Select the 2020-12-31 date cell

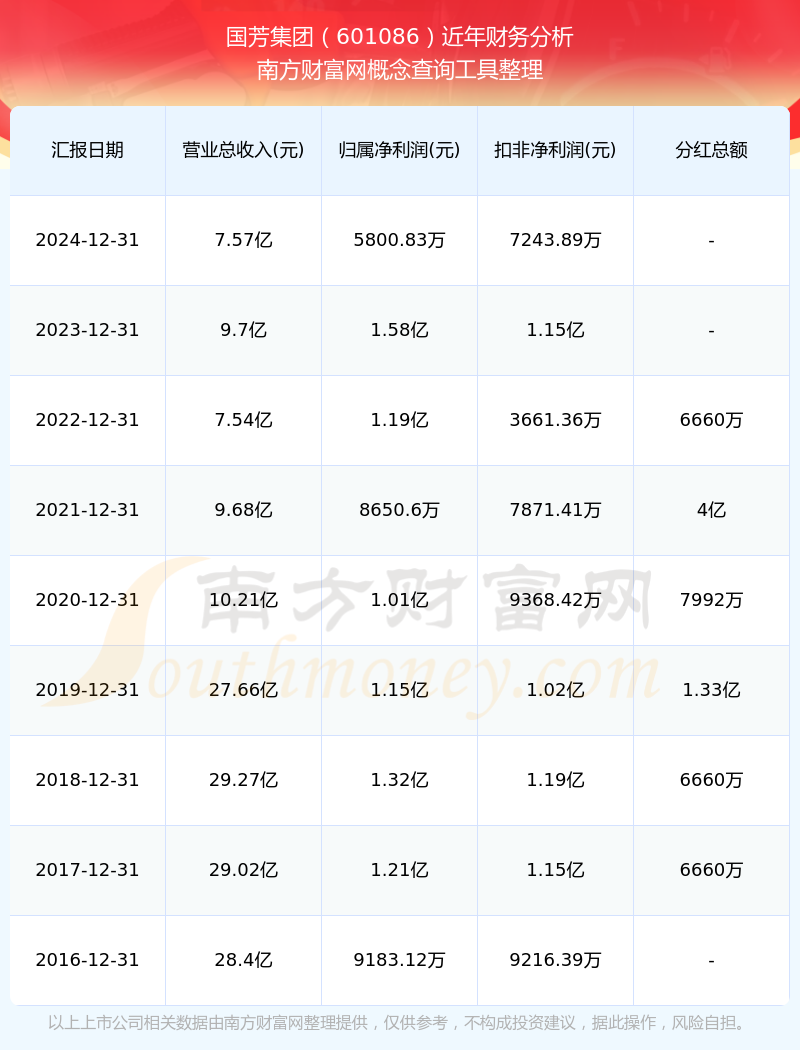pyautogui.click(x=88, y=600)
